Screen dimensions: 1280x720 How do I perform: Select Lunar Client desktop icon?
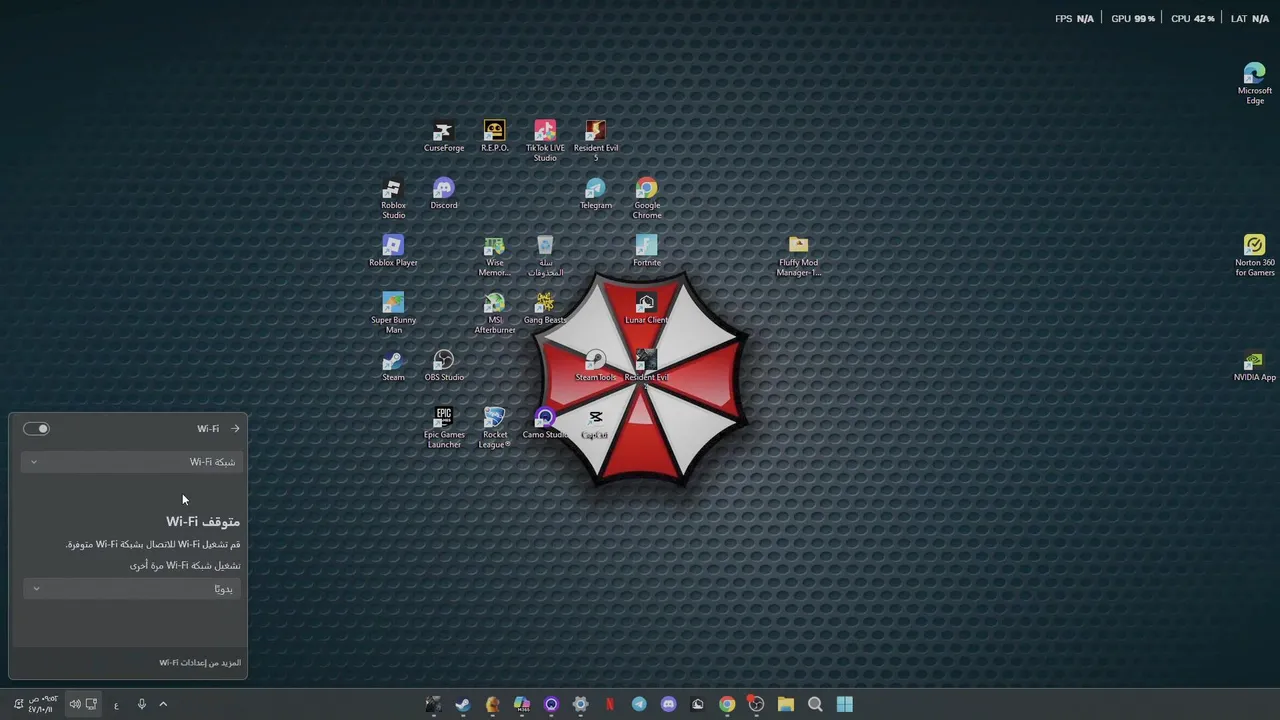tap(646, 308)
